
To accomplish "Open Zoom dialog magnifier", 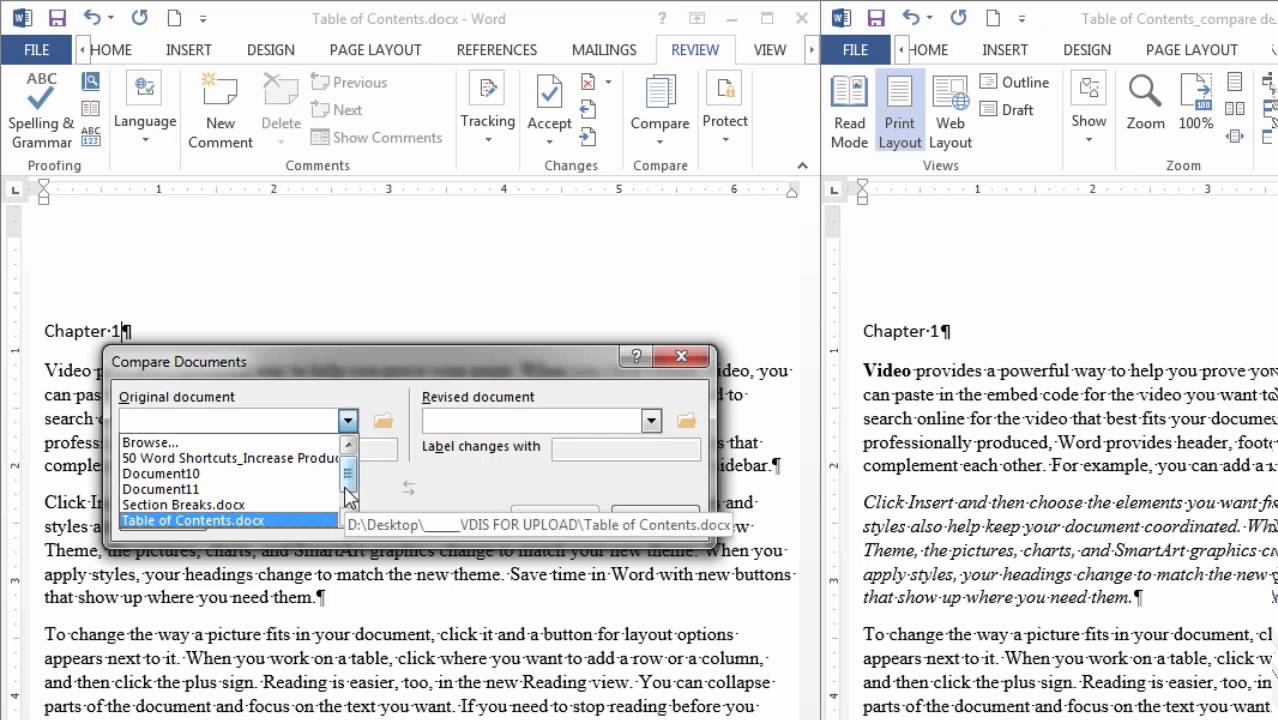I will point(1145,103).
